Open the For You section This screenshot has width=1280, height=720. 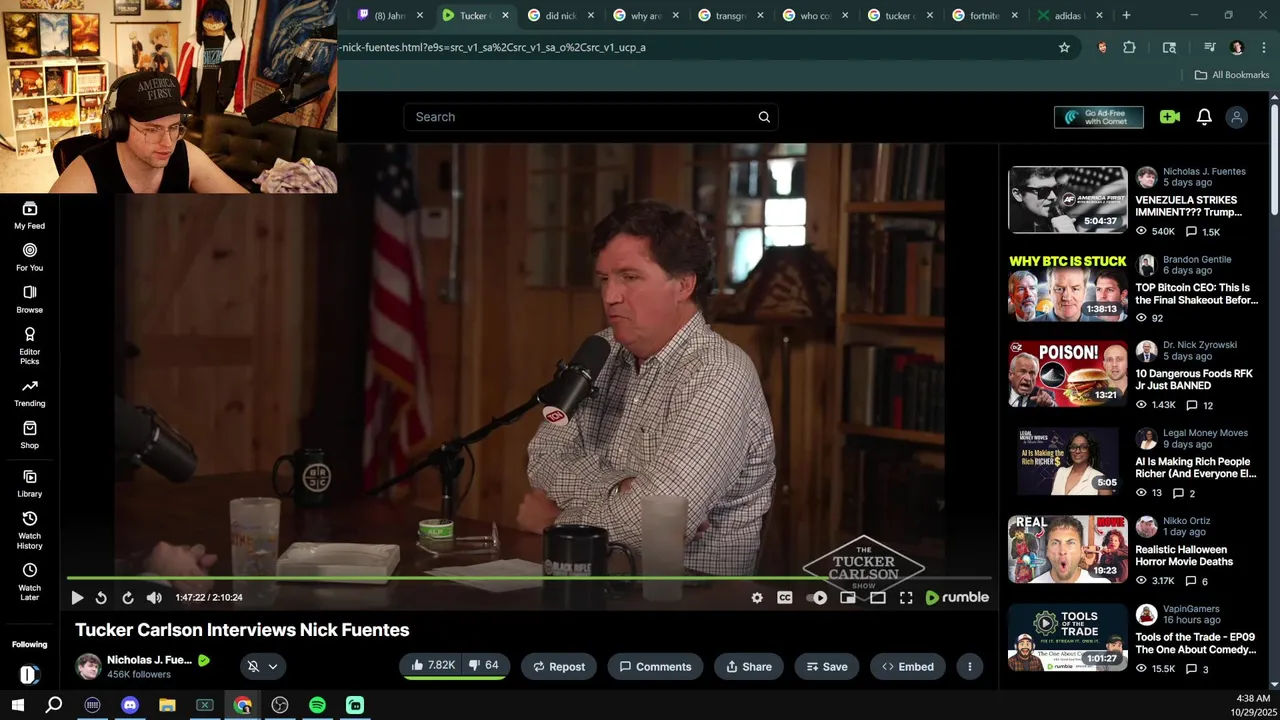(29, 257)
